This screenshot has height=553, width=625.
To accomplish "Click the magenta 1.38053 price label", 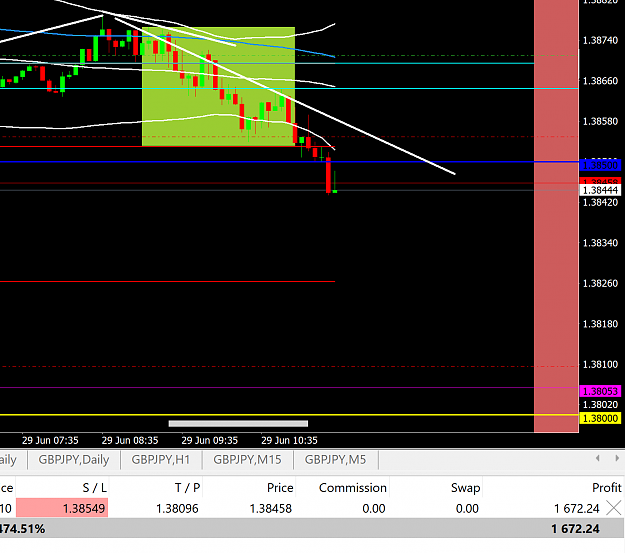I will 600,391.
